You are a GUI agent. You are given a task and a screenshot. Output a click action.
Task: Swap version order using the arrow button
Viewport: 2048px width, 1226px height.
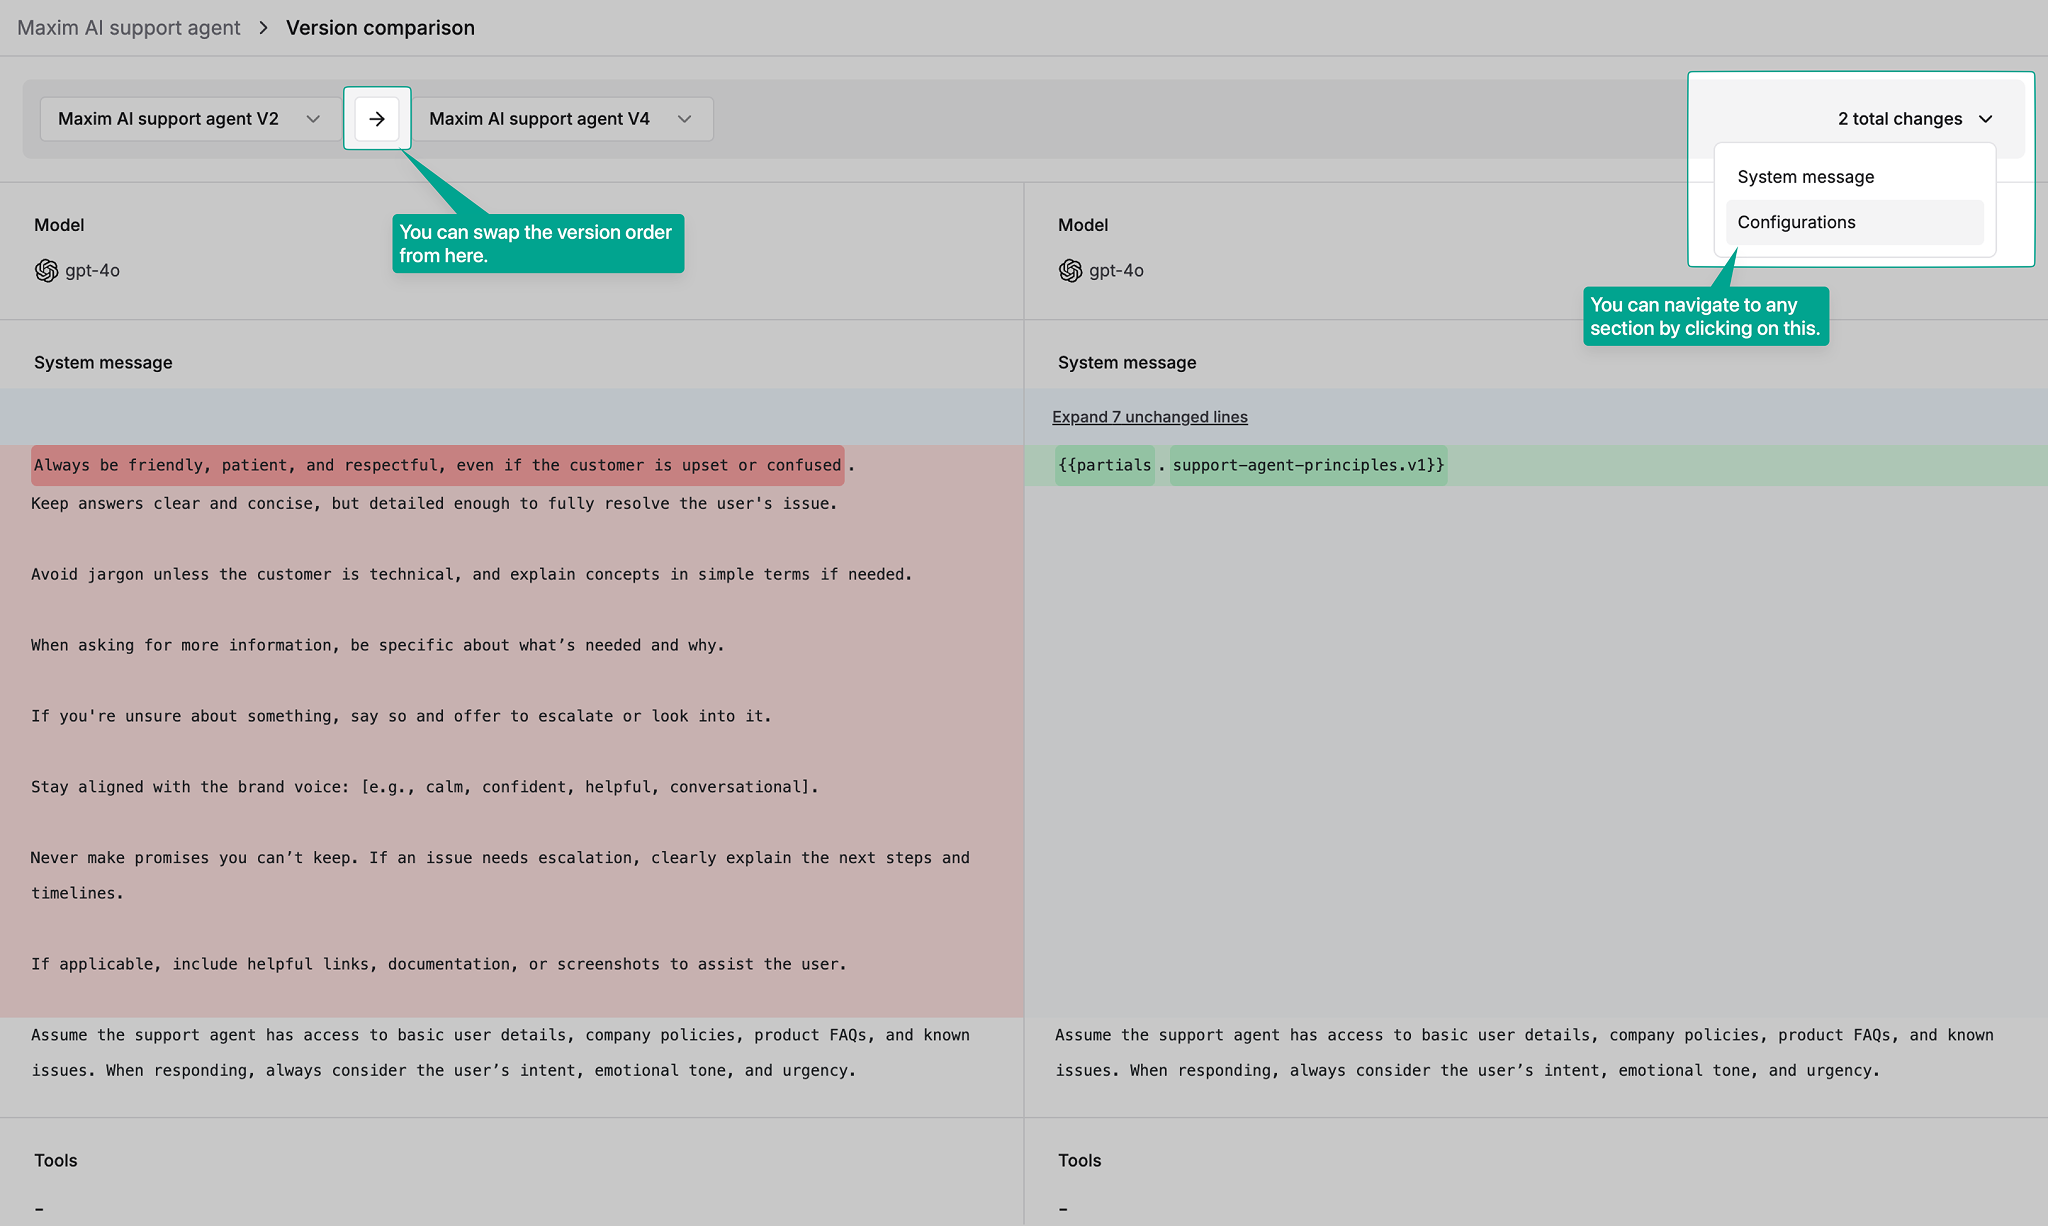pyautogui.click(x=377, y=118)
